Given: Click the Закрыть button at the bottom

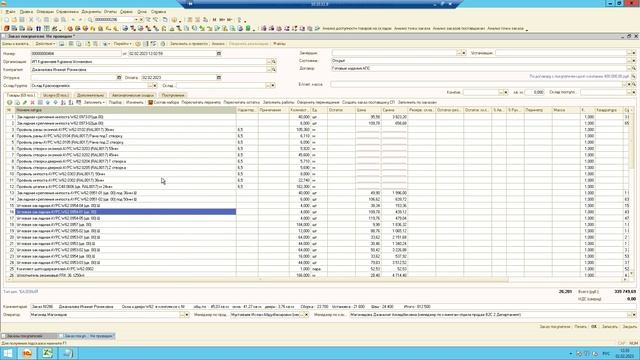Looking at the screenshot, I should coord(629,327).
